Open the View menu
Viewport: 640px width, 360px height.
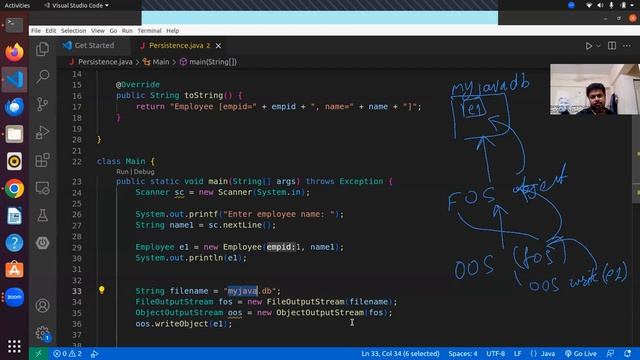coord(98,31)
